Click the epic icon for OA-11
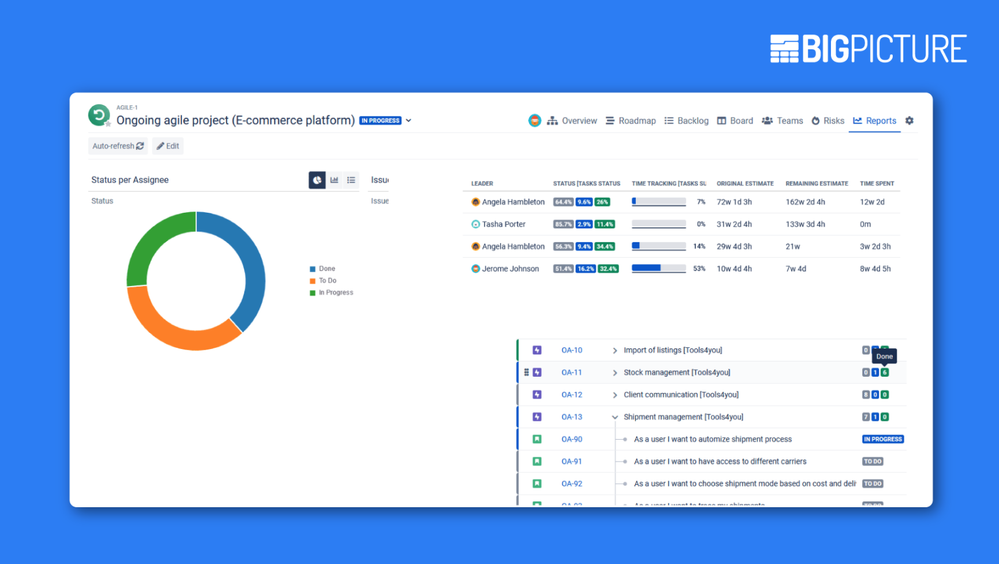 pyautogui.click(x=537, y=372)
